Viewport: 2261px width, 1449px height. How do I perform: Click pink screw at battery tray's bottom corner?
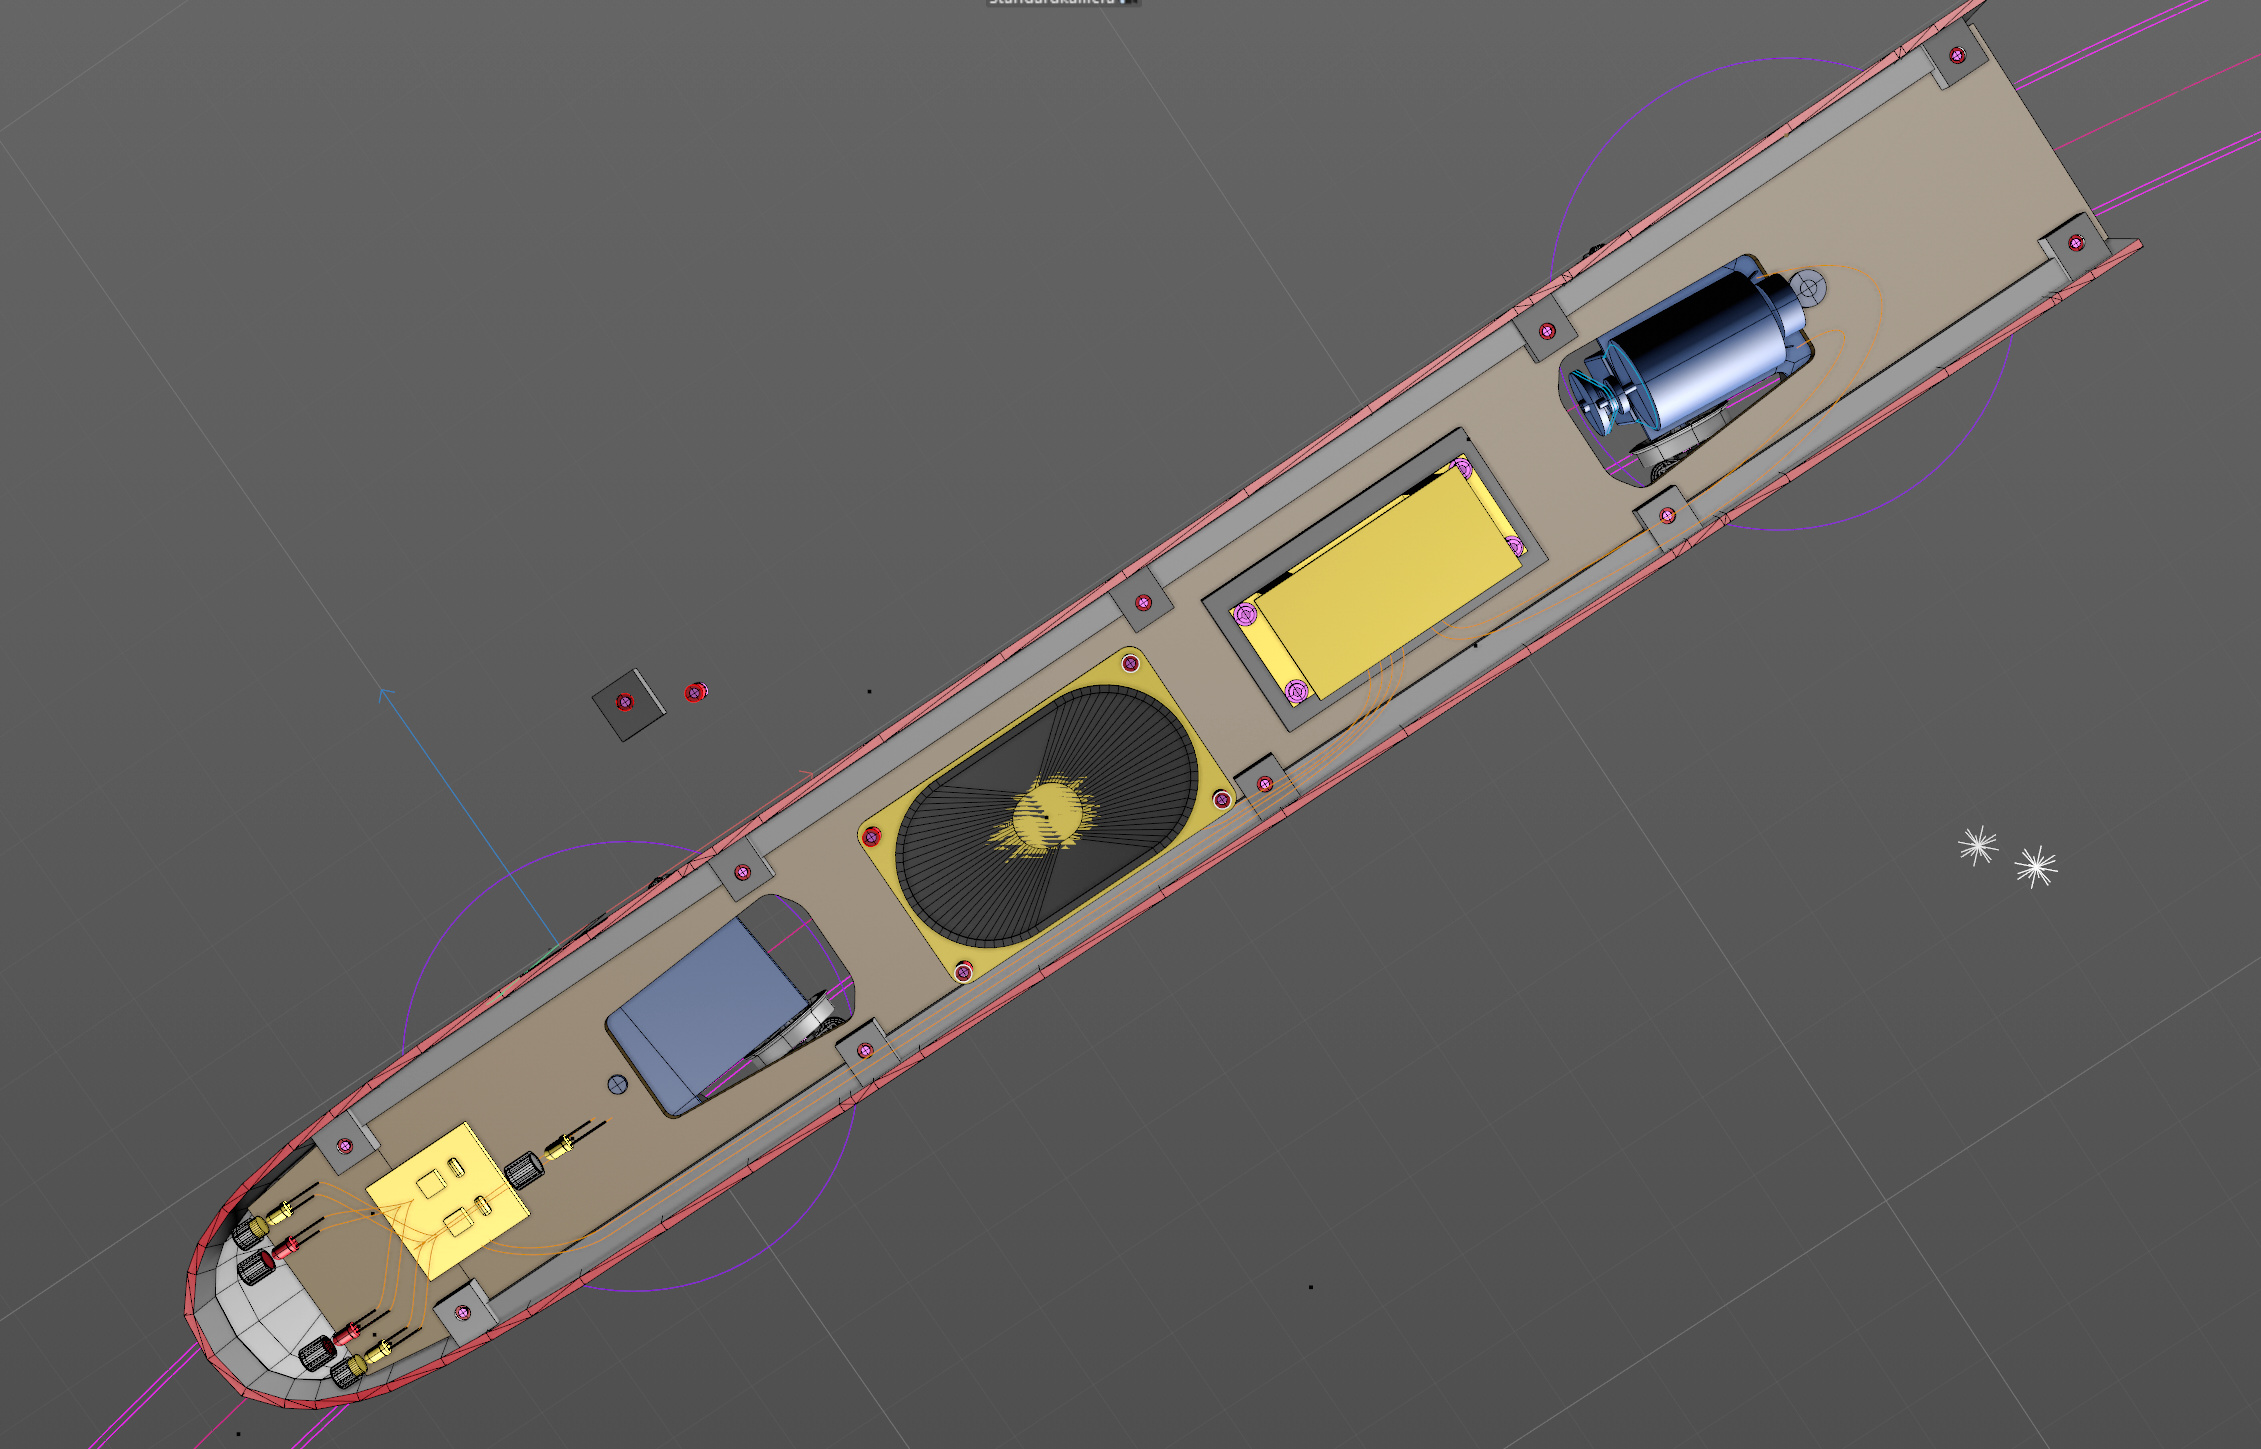(x=1296, y=690)
